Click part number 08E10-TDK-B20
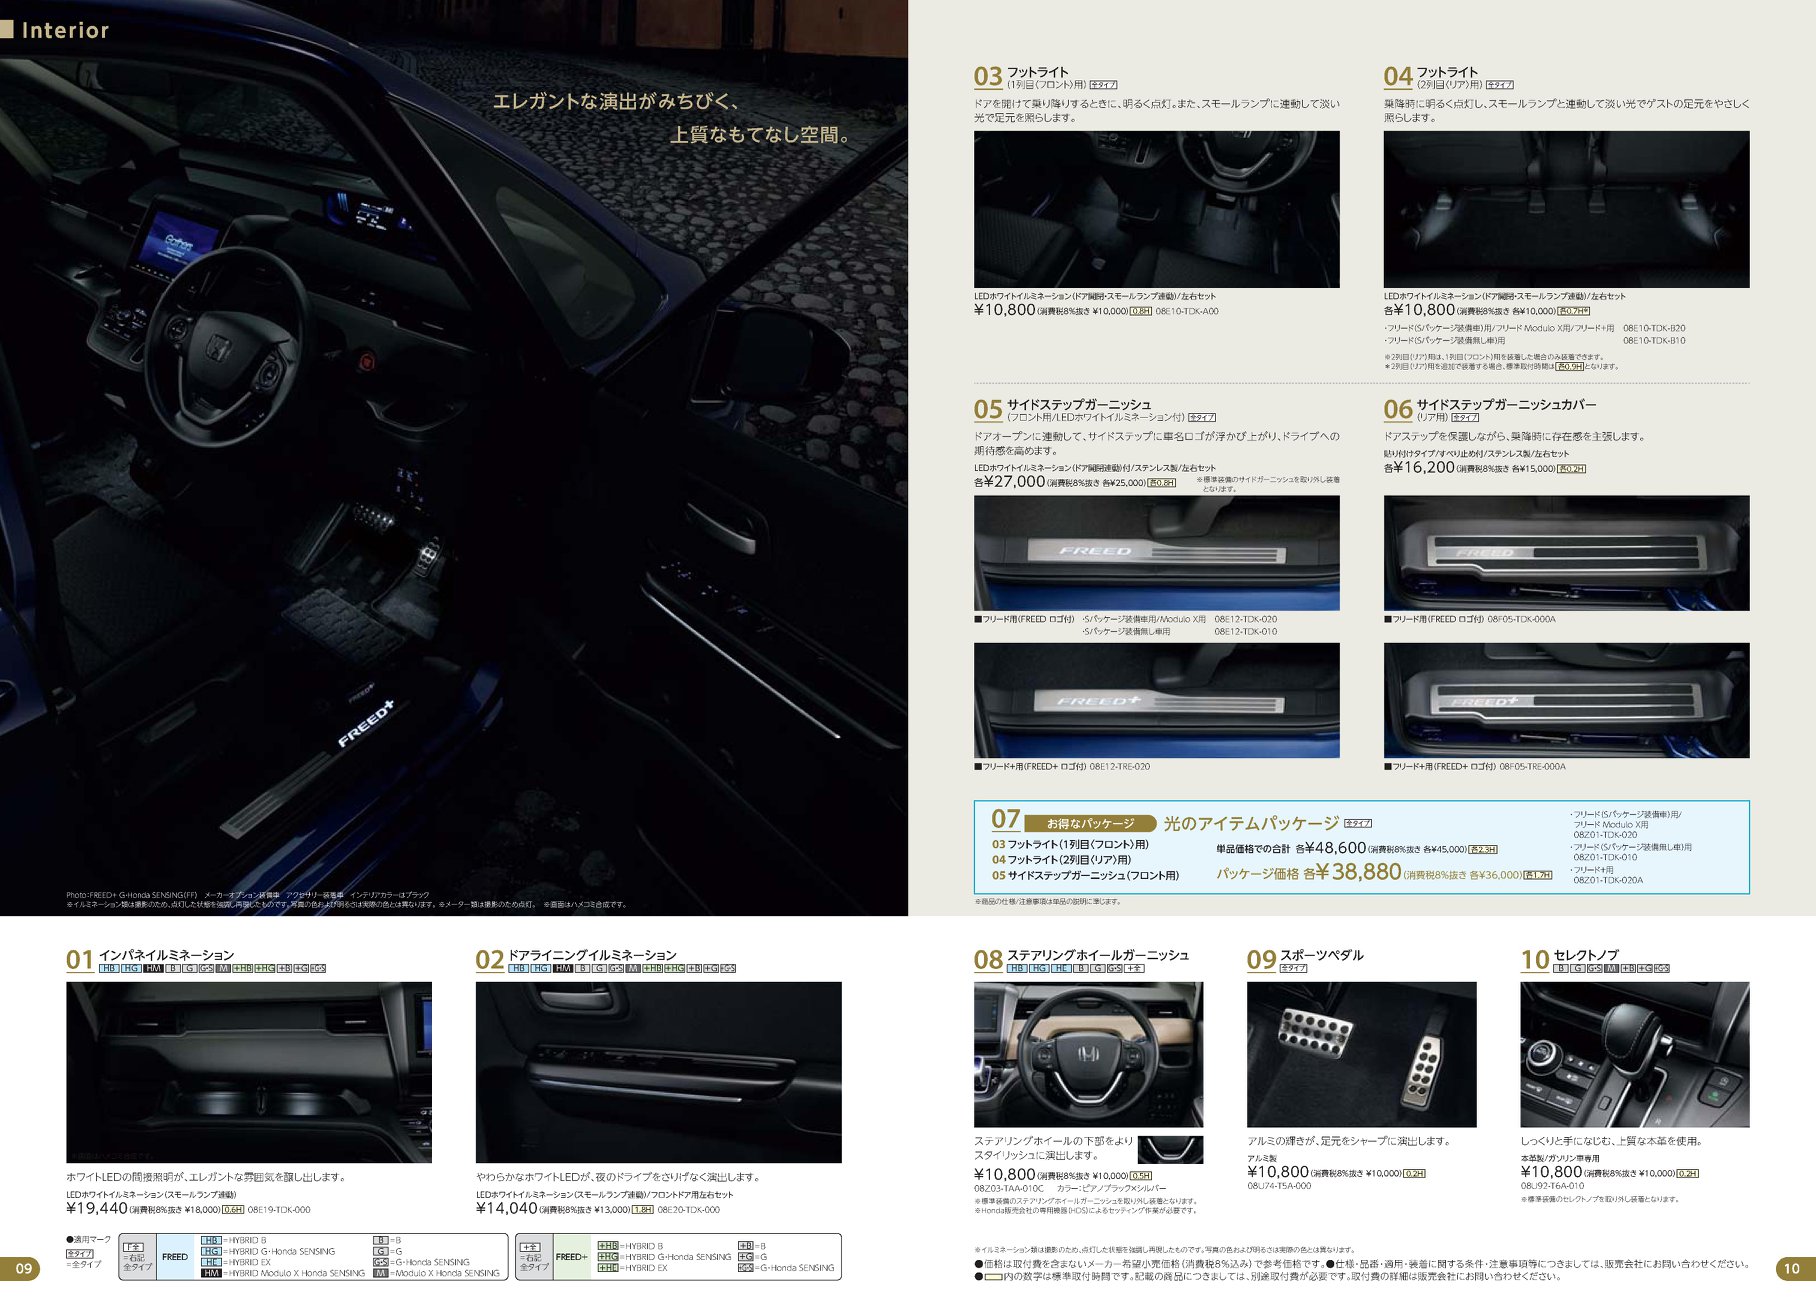 [1654, 328]
